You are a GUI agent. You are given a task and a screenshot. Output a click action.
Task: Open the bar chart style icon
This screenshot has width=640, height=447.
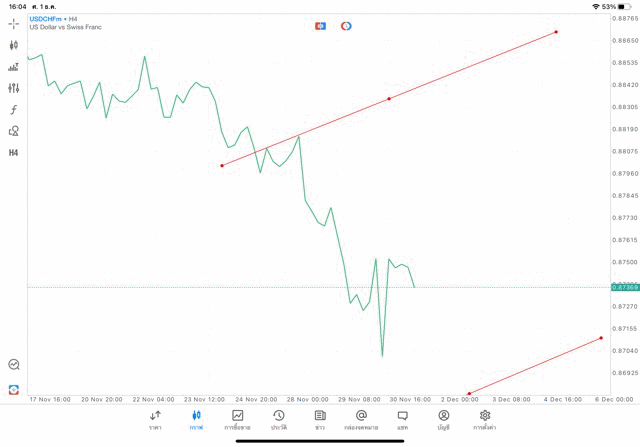point(14,67)
